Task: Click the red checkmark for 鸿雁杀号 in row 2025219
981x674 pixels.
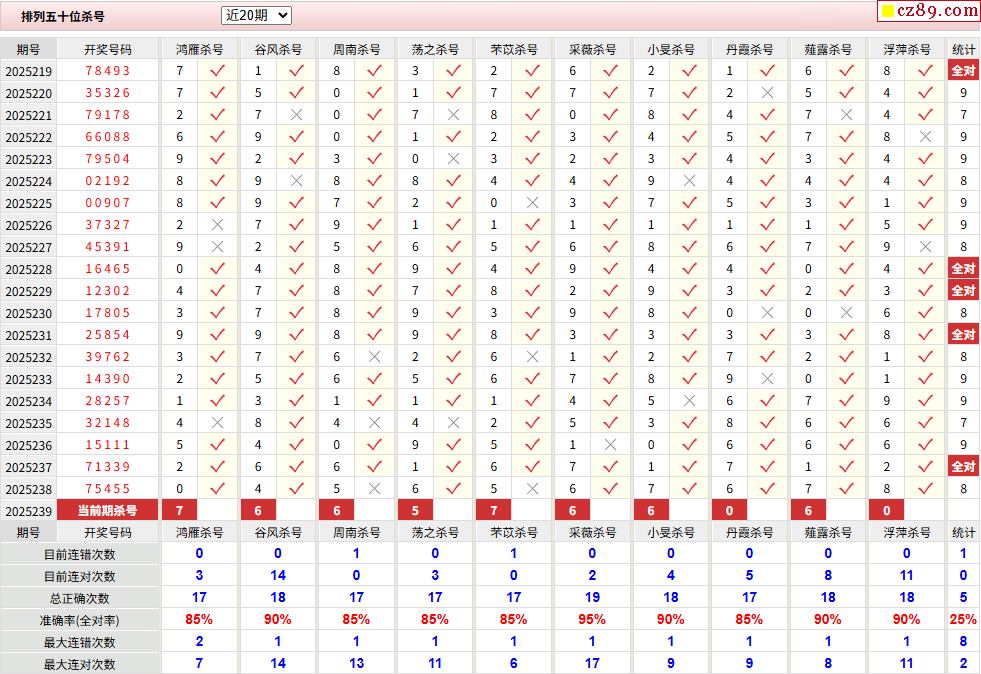Action: coord(217,71)
